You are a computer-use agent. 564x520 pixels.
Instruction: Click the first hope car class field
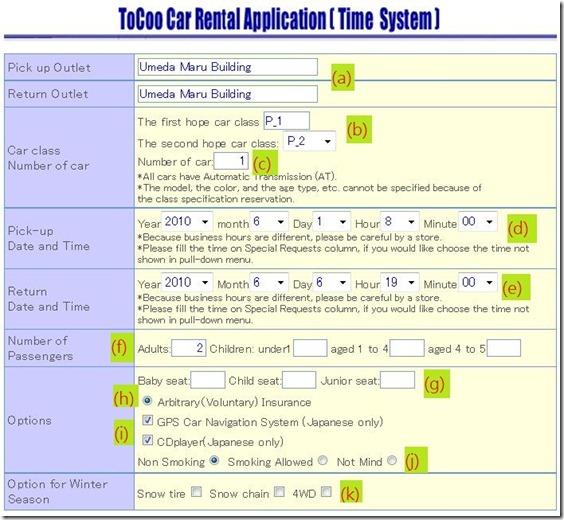point(286,121)
